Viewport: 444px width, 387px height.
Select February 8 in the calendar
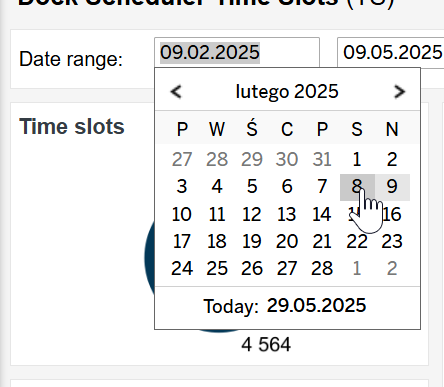(357, 187)
